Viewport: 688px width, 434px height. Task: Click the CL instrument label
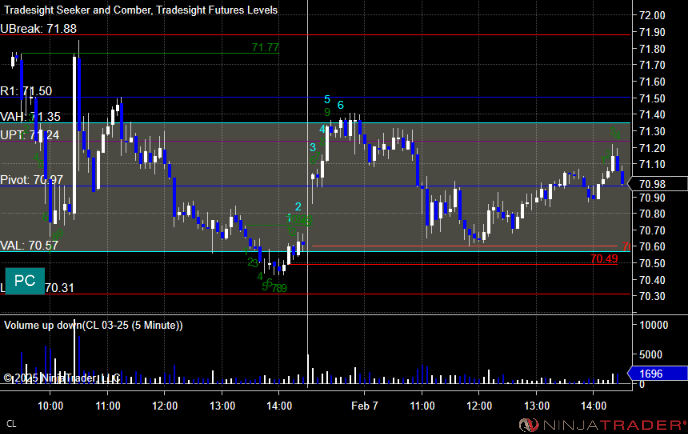click(x=11, y=424)
